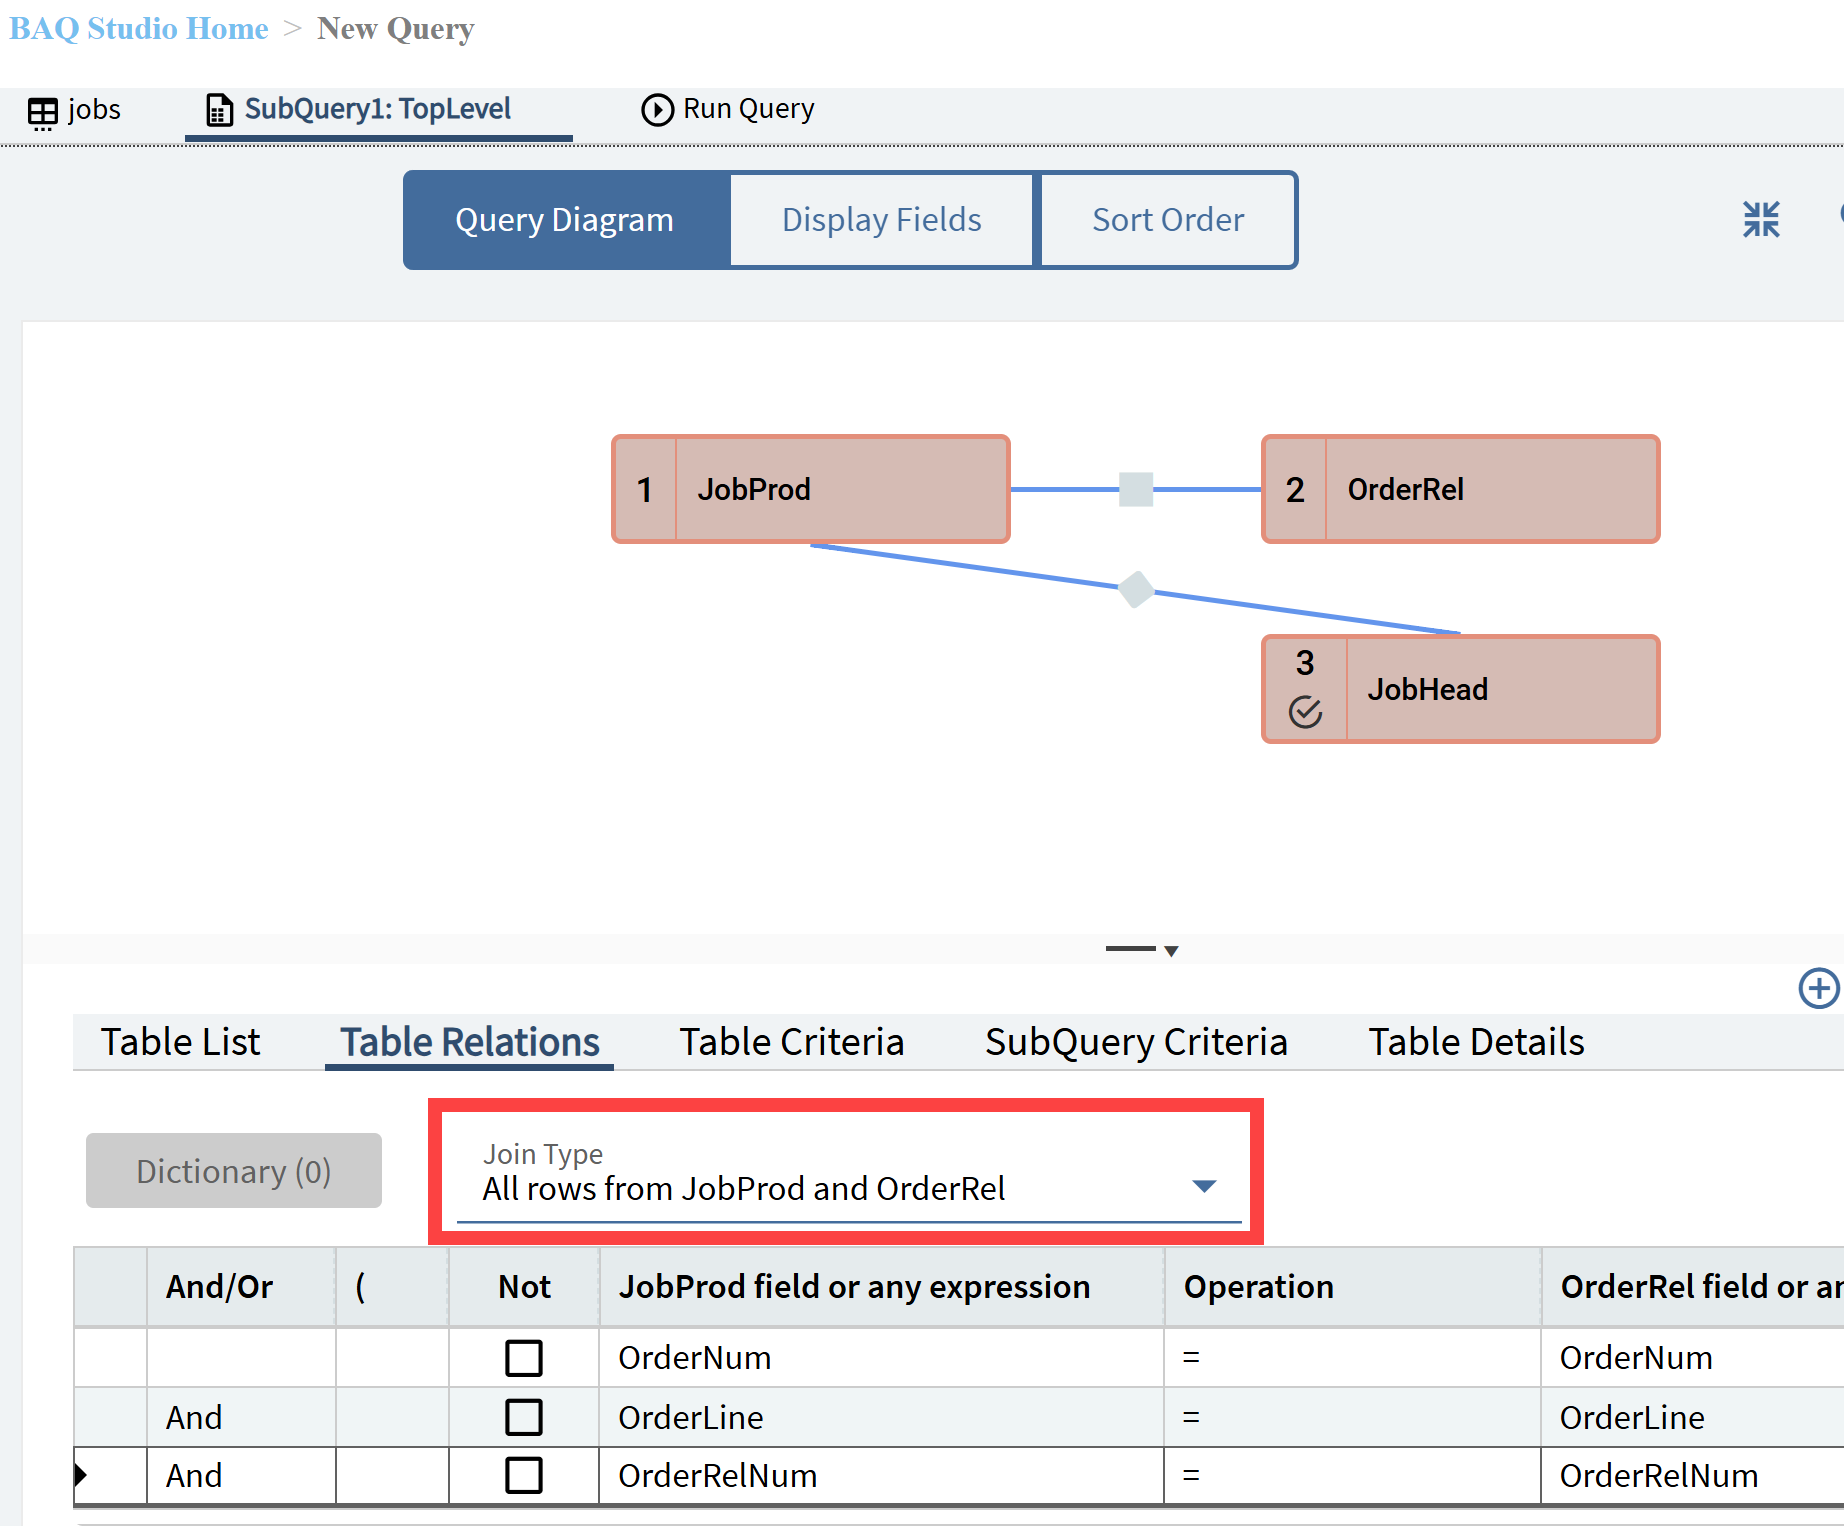Toggle Not checkbox for OrderRelNum row

[524, 1475]
